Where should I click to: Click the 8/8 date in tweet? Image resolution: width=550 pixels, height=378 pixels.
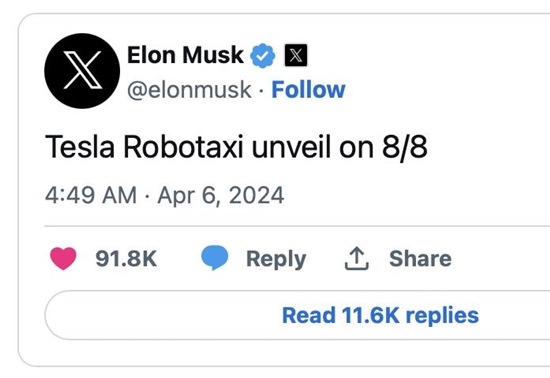(404, 147)
